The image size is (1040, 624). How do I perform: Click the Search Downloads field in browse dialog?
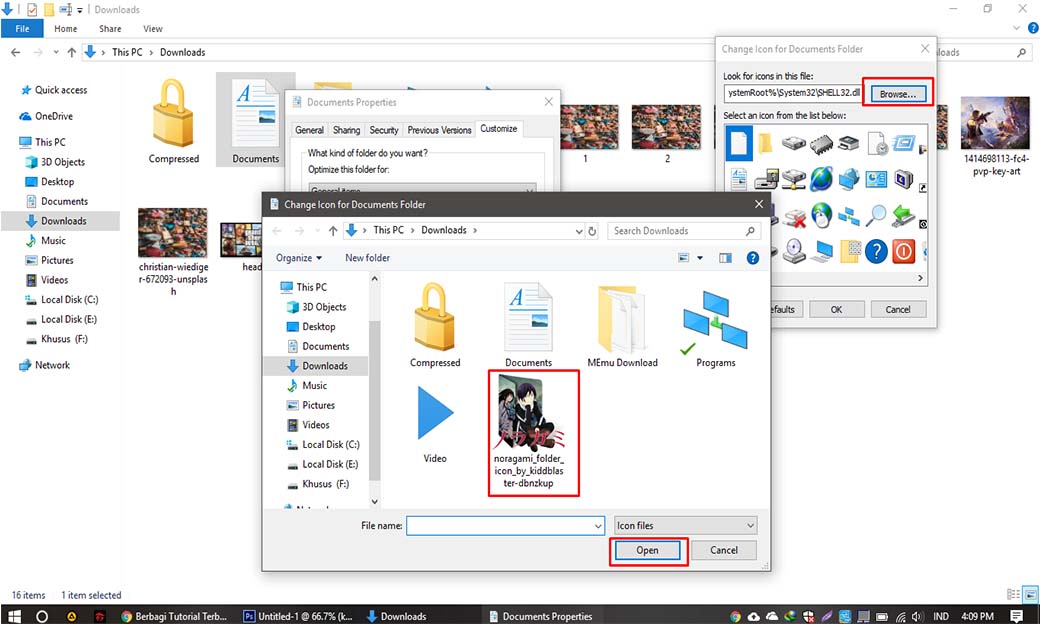click(684, 231)
